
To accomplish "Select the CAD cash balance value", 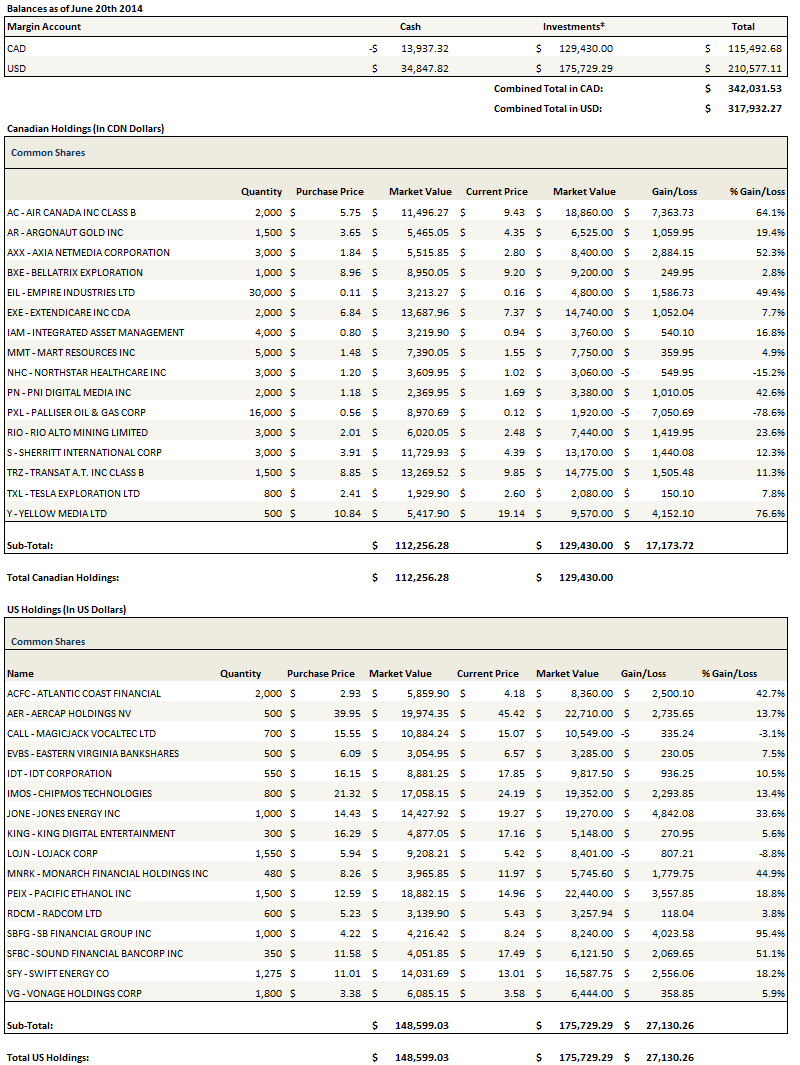I will pyautogui.click(x=425, y=48).
